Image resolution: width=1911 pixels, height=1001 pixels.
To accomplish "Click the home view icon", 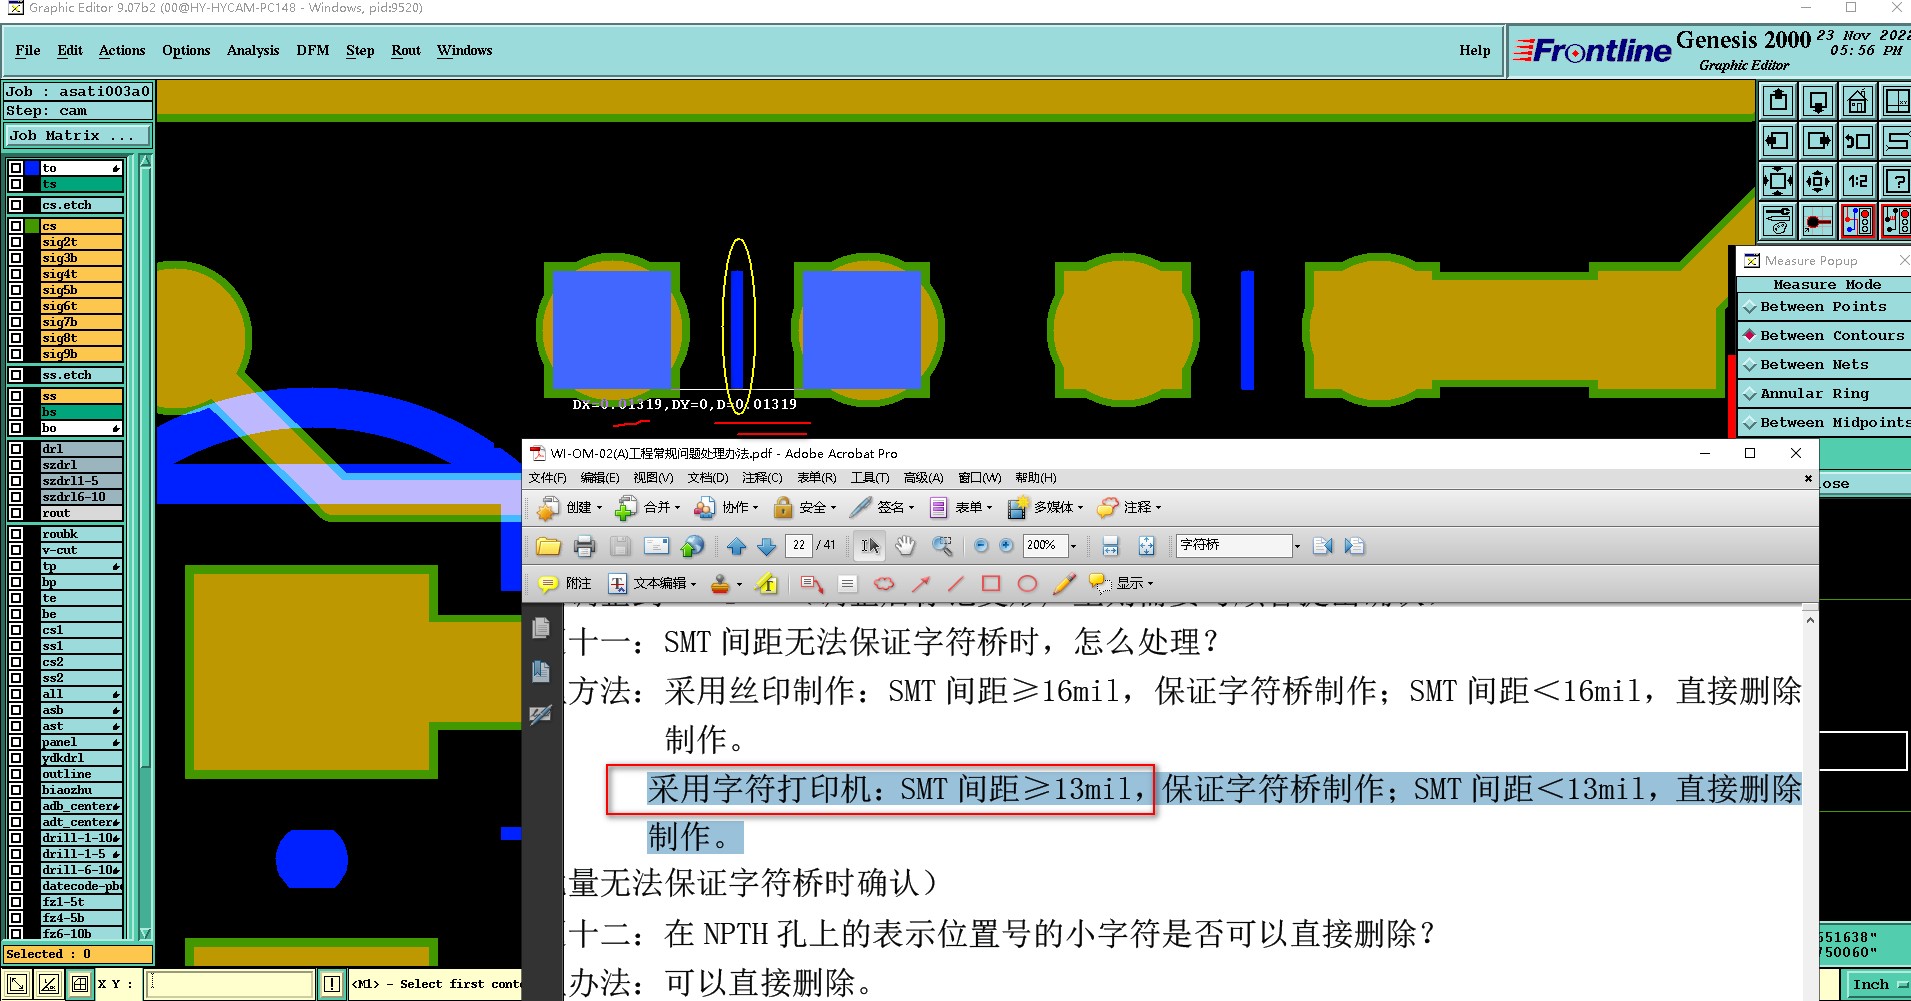I will [x=1858, y=100].
